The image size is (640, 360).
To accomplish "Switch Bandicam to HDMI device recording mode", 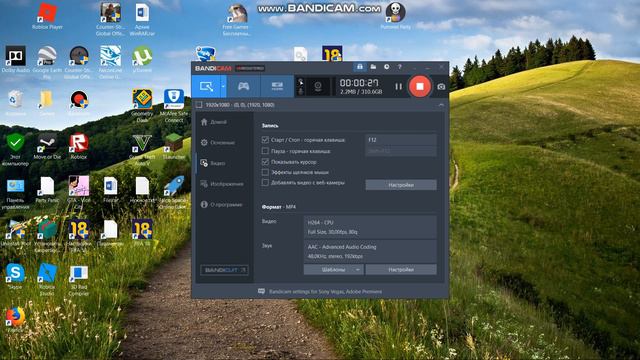I will click(277, 86).
